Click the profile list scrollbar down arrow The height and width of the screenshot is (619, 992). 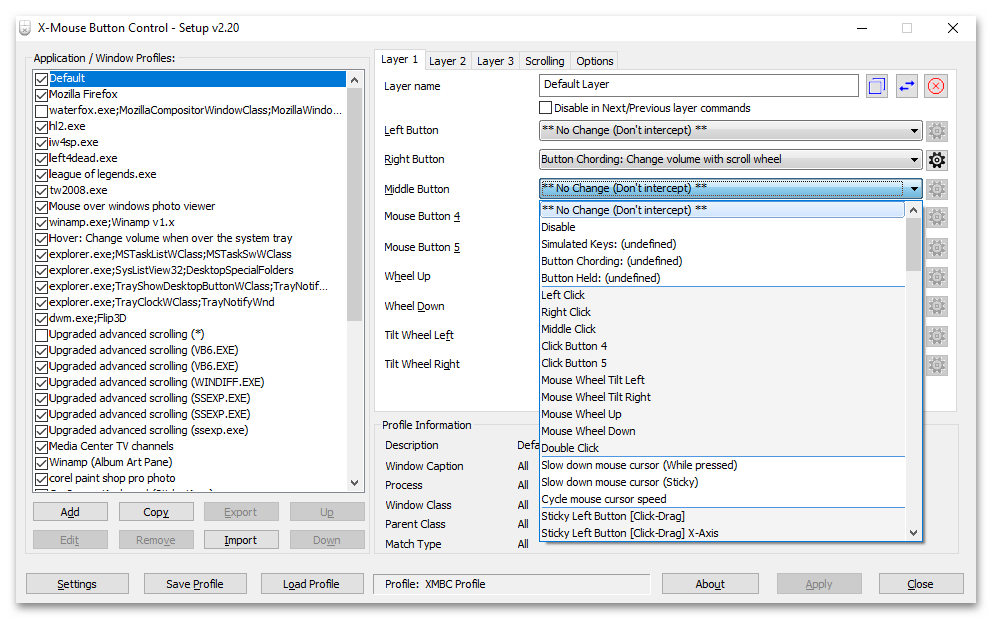pos(354,483)
